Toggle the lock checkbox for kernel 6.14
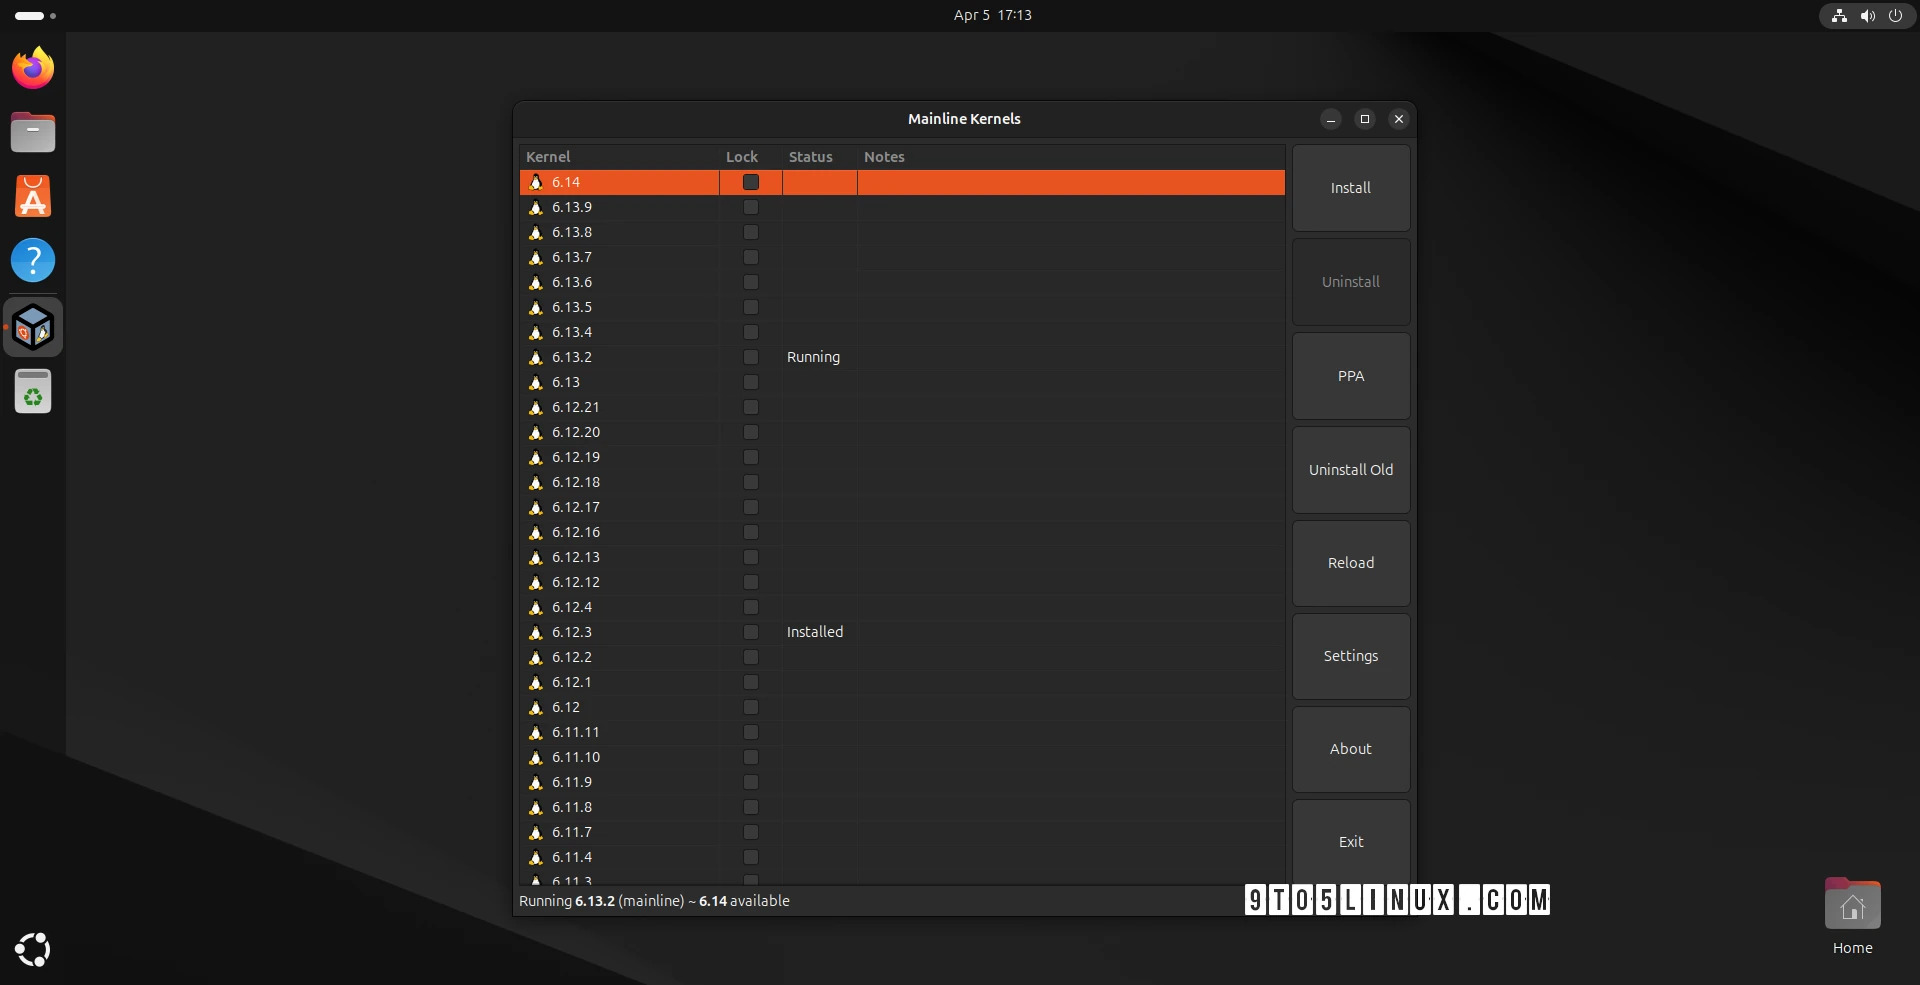1920x985 pixels. pos(751,182)
